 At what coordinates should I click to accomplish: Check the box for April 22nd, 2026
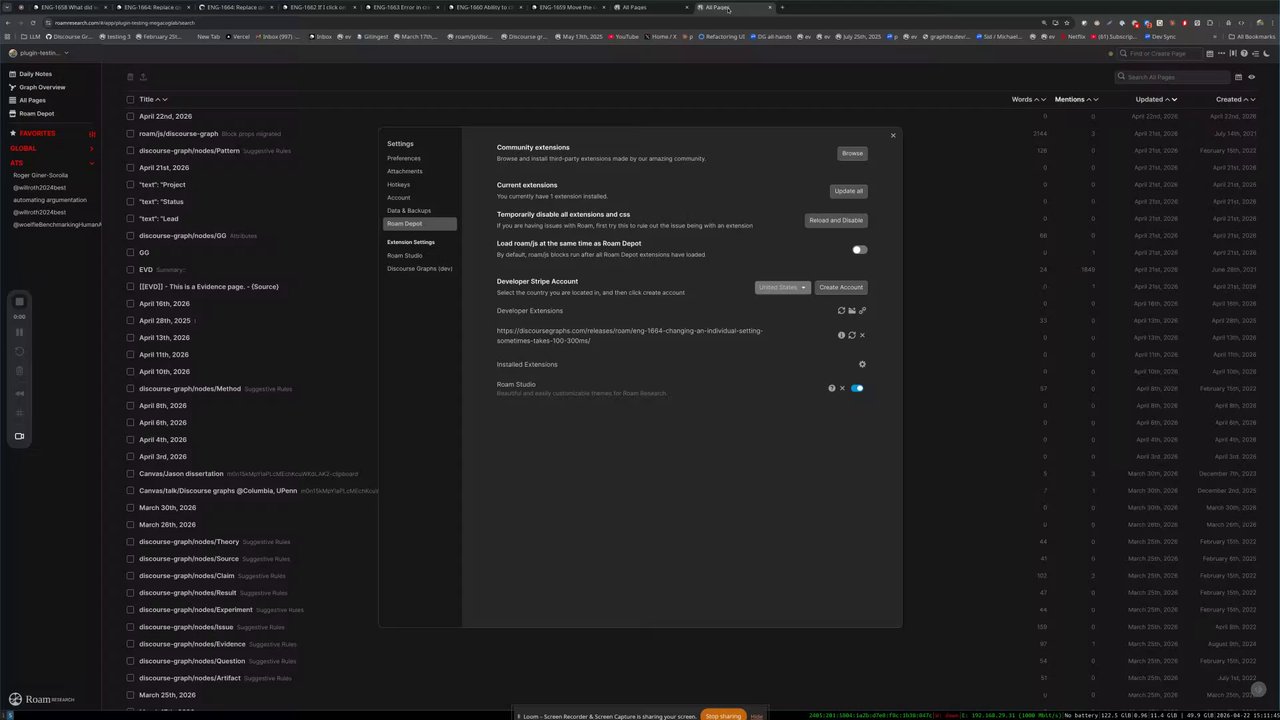pyautogui.click(x=130, y=116)
